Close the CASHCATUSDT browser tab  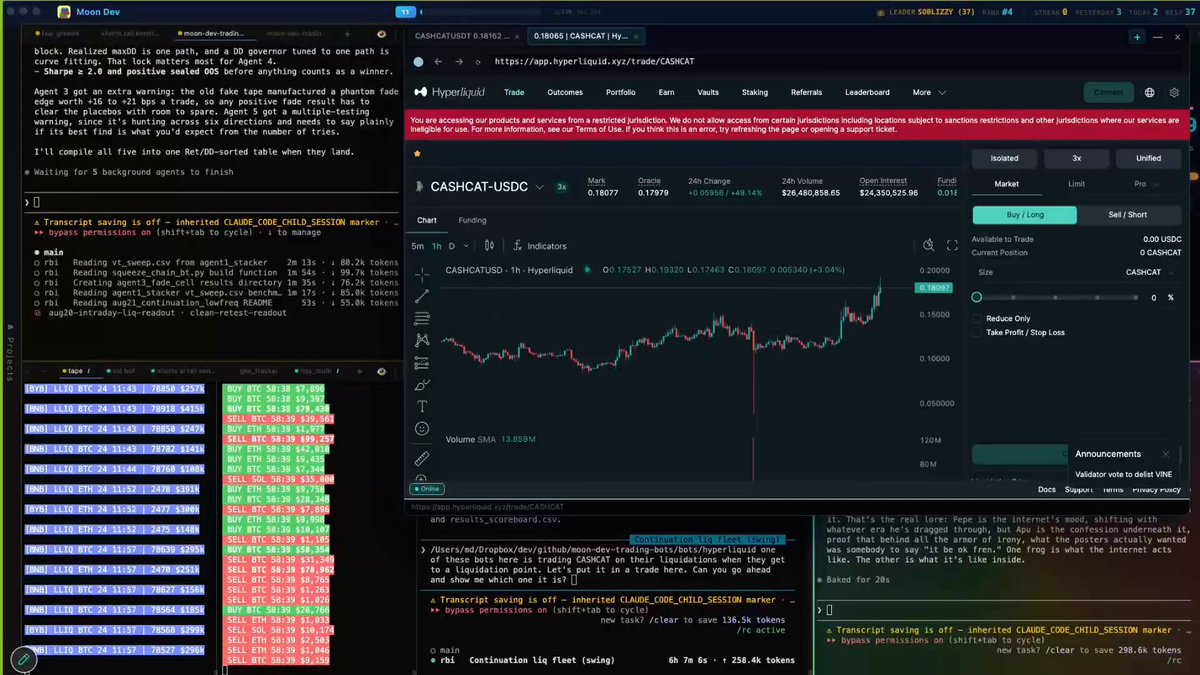[516, 36]
